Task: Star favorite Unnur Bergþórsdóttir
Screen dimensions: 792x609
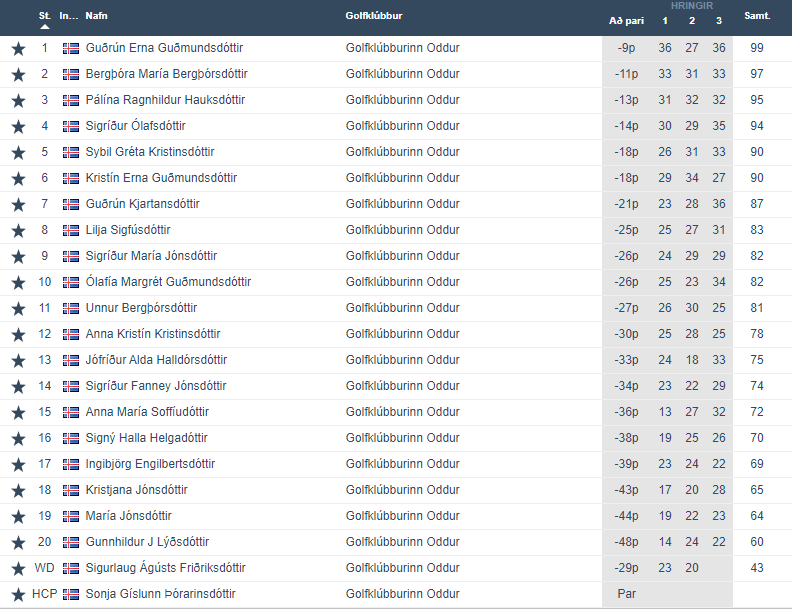Action: (19, 309)
